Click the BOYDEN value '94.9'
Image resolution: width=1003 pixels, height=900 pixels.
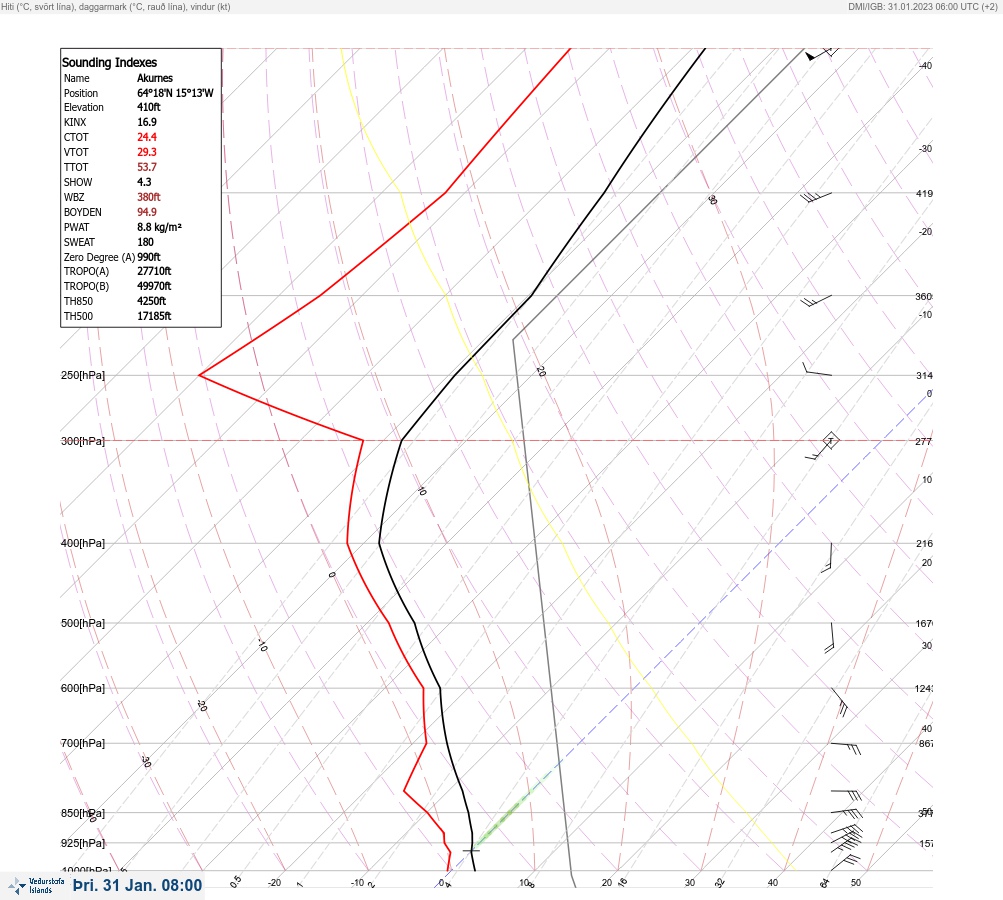(x=146, y=212)
